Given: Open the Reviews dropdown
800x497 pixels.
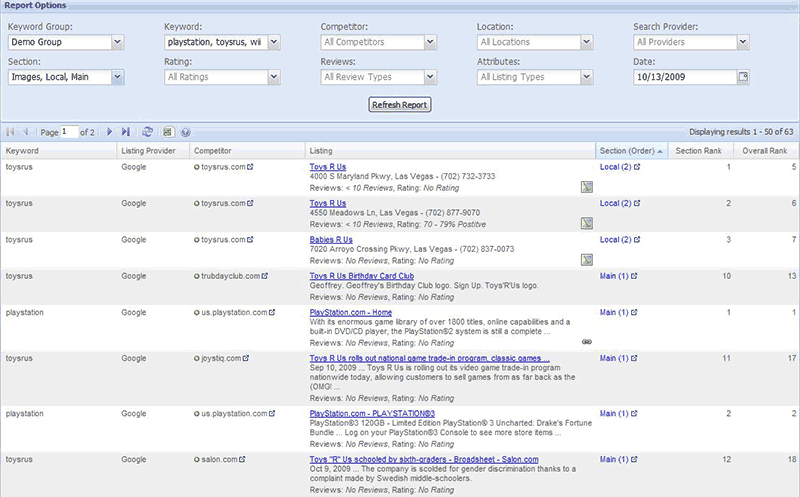Looking at the screenshot, I should (x=430, y=77).
